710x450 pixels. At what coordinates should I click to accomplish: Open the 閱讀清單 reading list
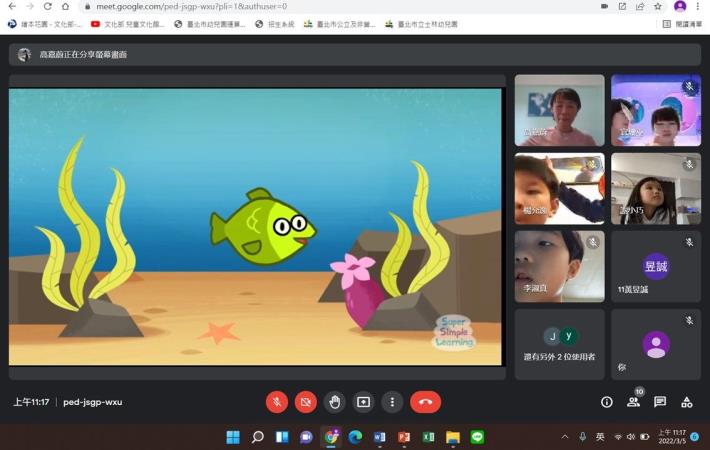tap(682, 23)
